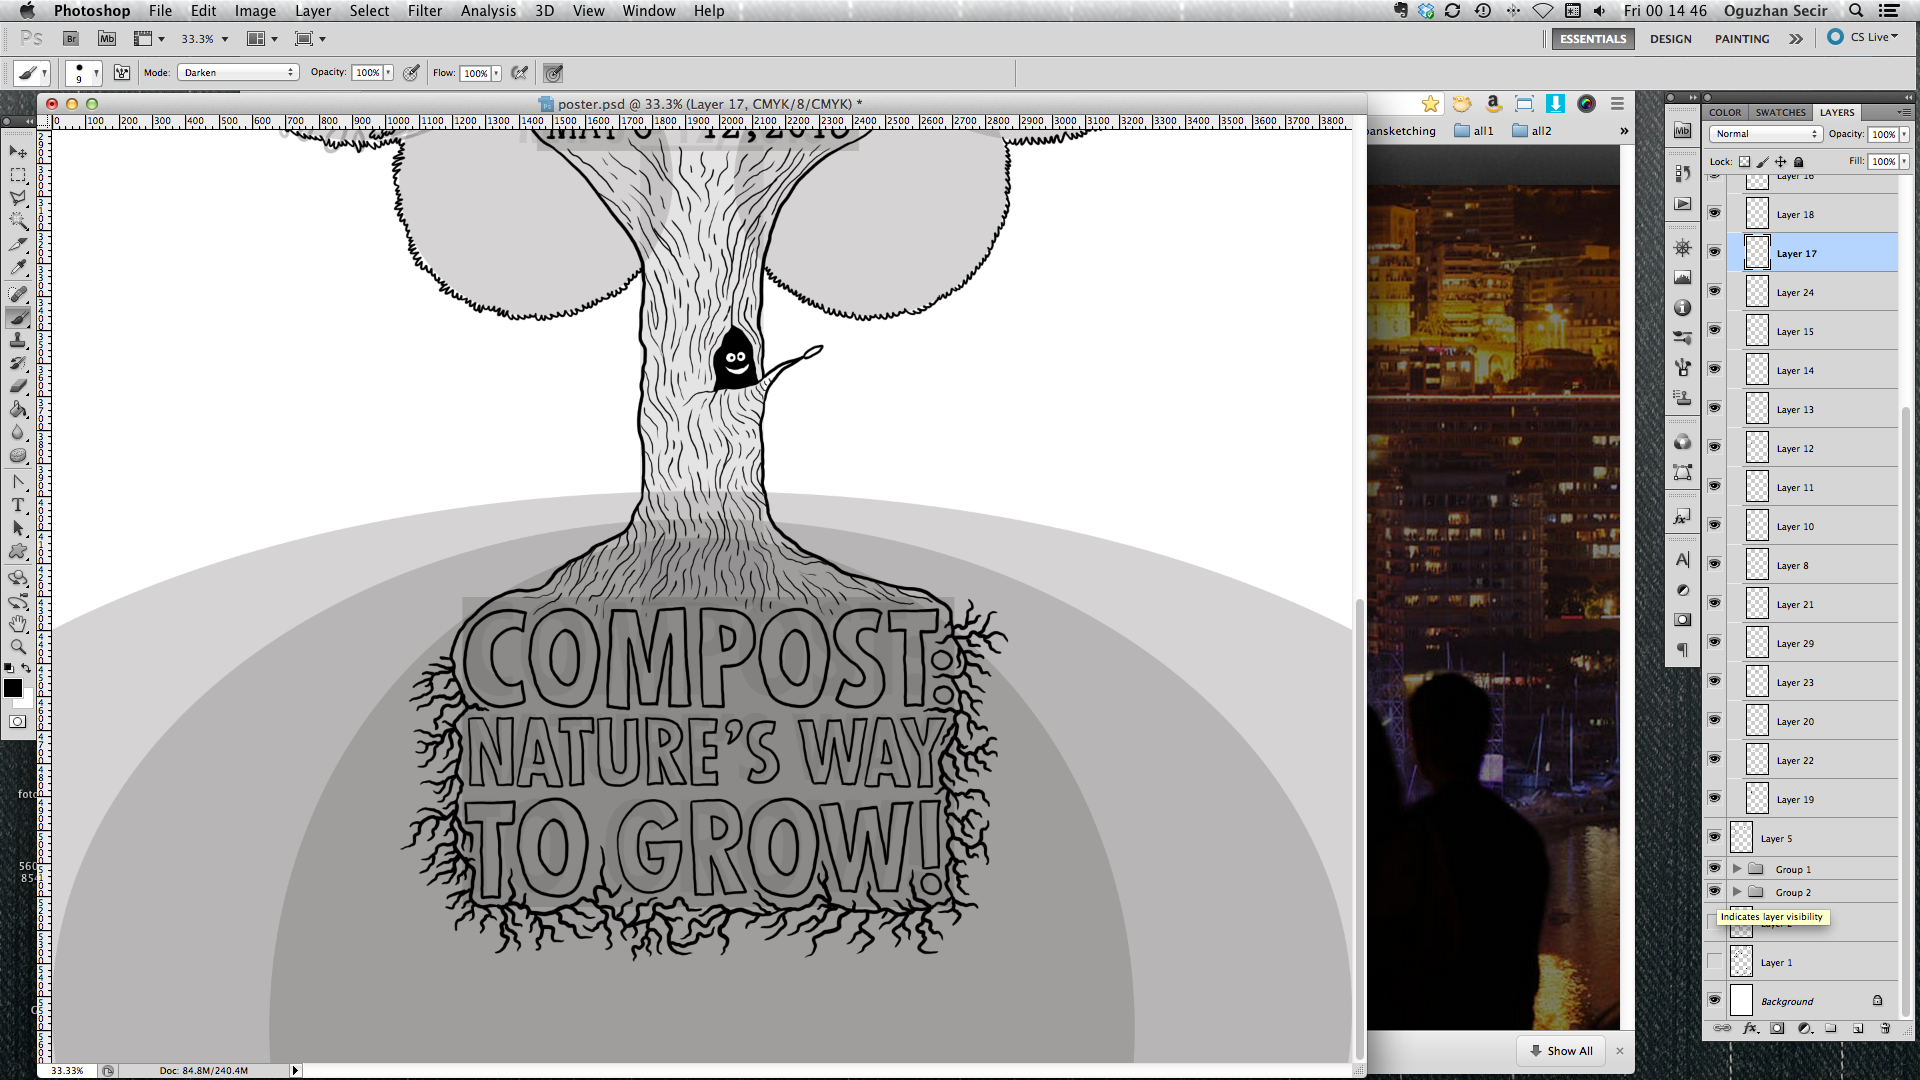The image size is (1920, 1080).
Task: Toggle airbrush mode next to Flow
Action: [519, 73]
